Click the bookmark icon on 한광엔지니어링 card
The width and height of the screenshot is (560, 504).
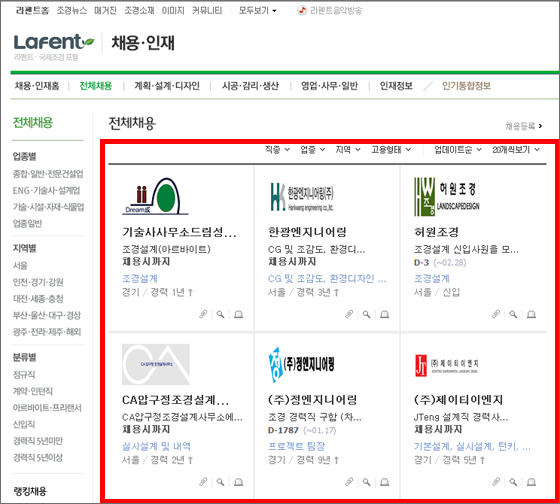click(385, 314)
